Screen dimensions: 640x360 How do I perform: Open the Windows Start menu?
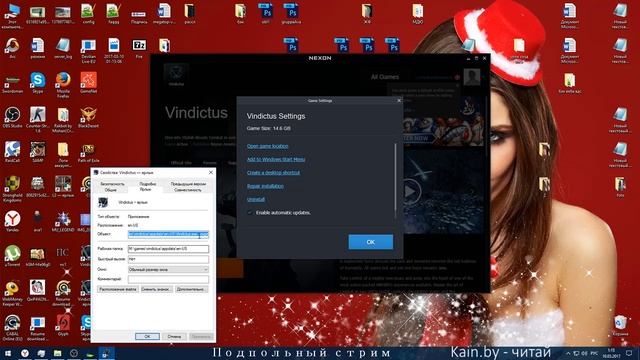click(7, 353)
